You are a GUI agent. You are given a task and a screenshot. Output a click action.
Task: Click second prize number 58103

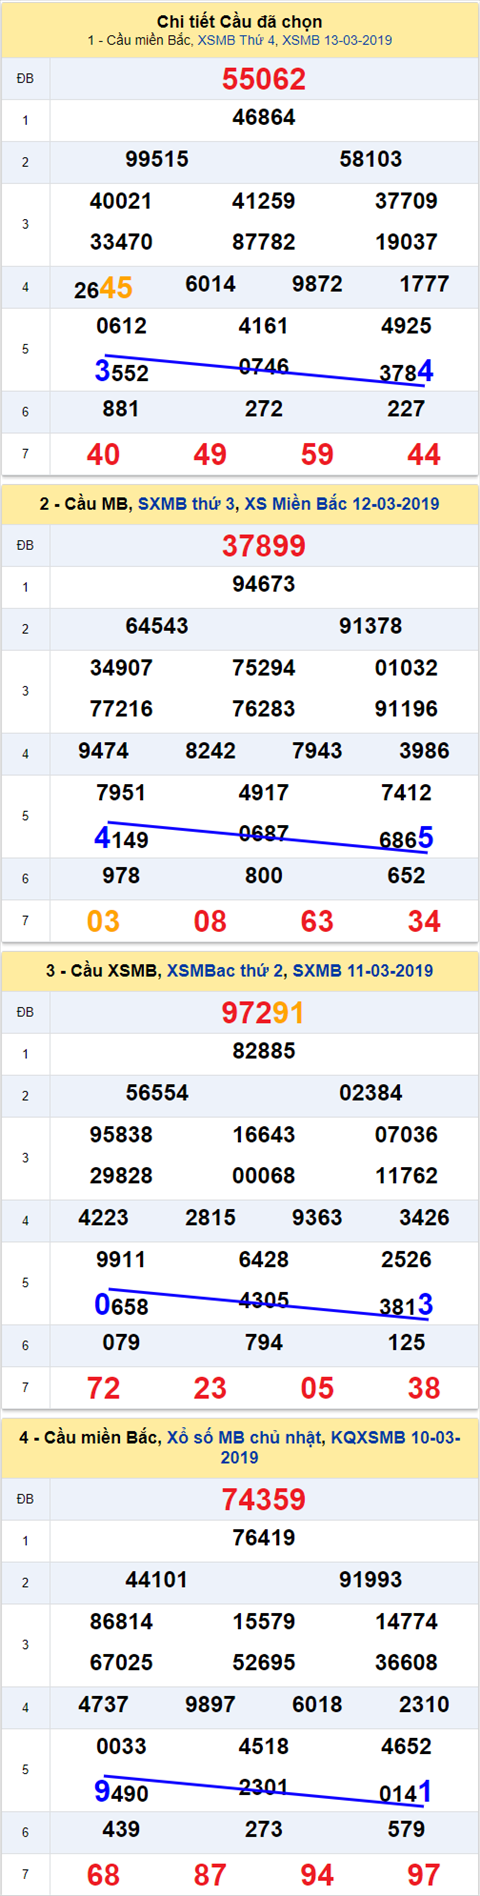pyautogui.click(x=371, y=159)
